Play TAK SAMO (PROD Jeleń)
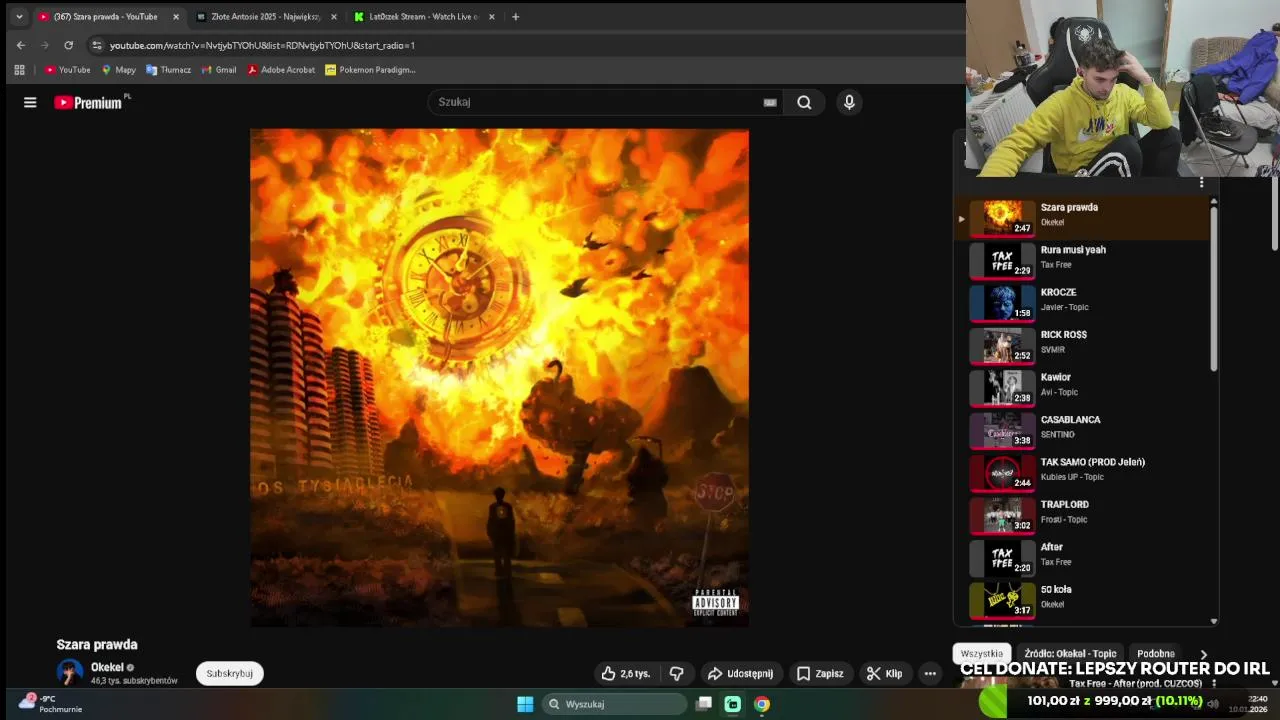The image size is (1280, 720). 1084,472
